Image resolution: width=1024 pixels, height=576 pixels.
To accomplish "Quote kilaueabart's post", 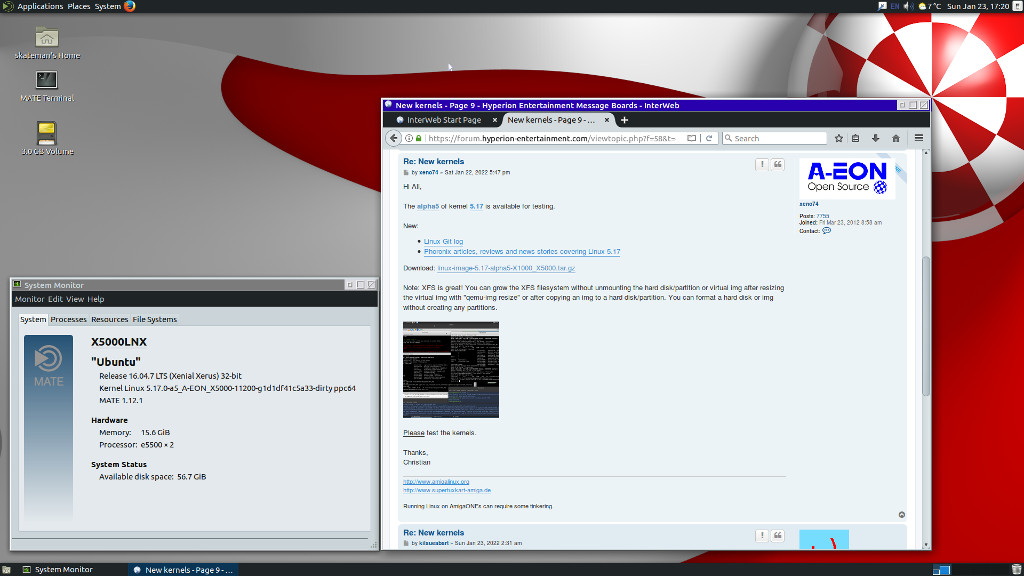I will pyautogui.click(x=778, y=536).
